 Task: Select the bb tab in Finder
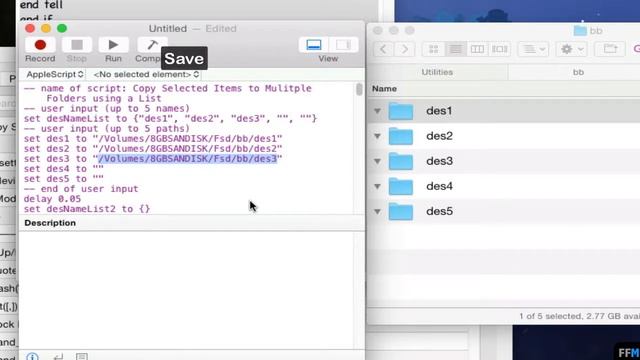pyautogui.click(x=578, y=72)
